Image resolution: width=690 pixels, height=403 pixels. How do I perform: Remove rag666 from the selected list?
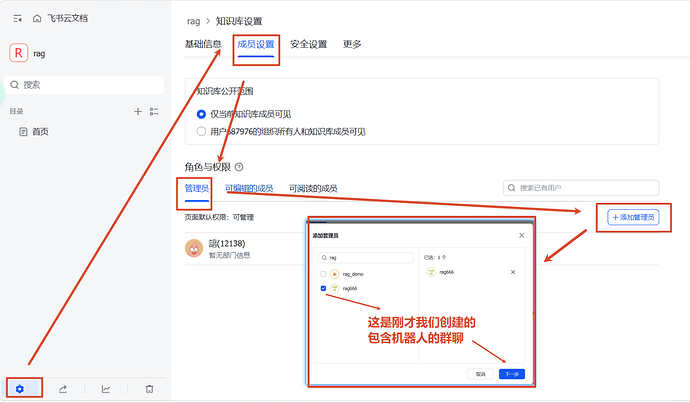(513, 272)
